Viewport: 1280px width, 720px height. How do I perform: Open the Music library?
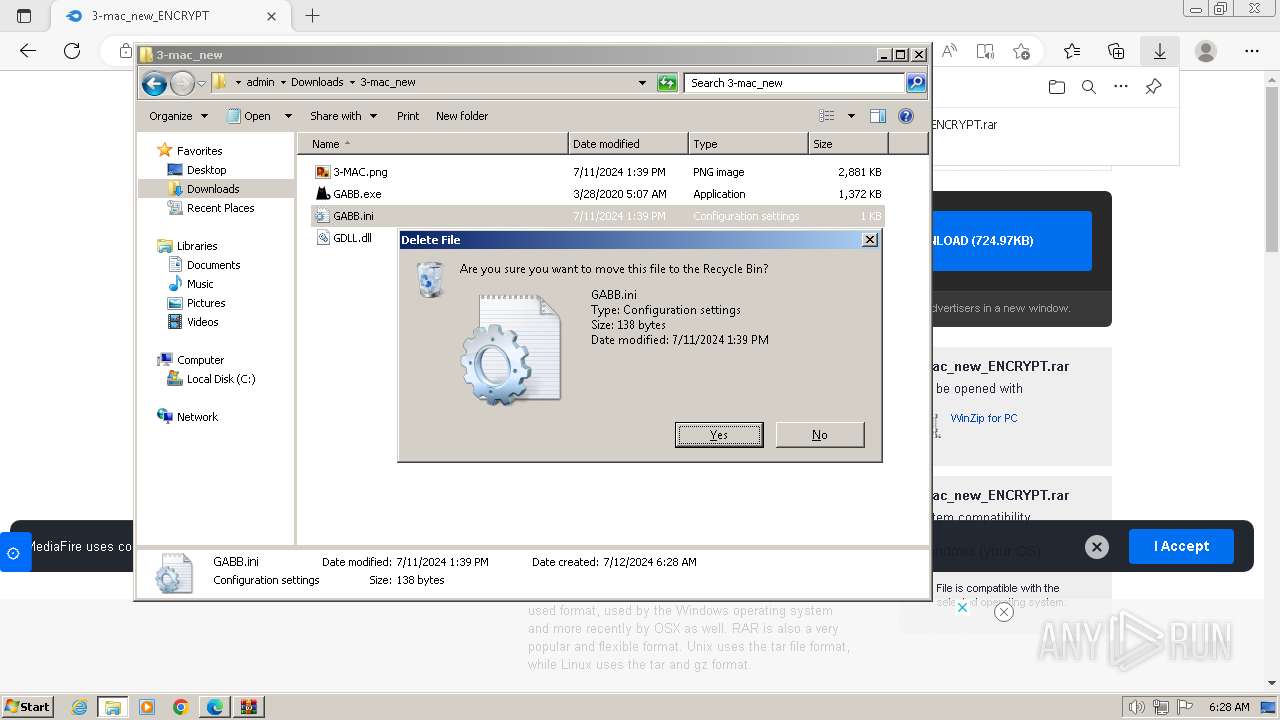[x=200, y=284]
